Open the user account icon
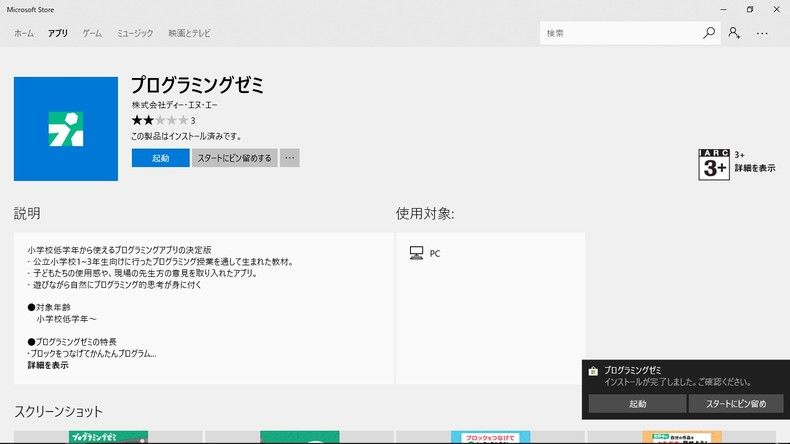 coord(734,33)
